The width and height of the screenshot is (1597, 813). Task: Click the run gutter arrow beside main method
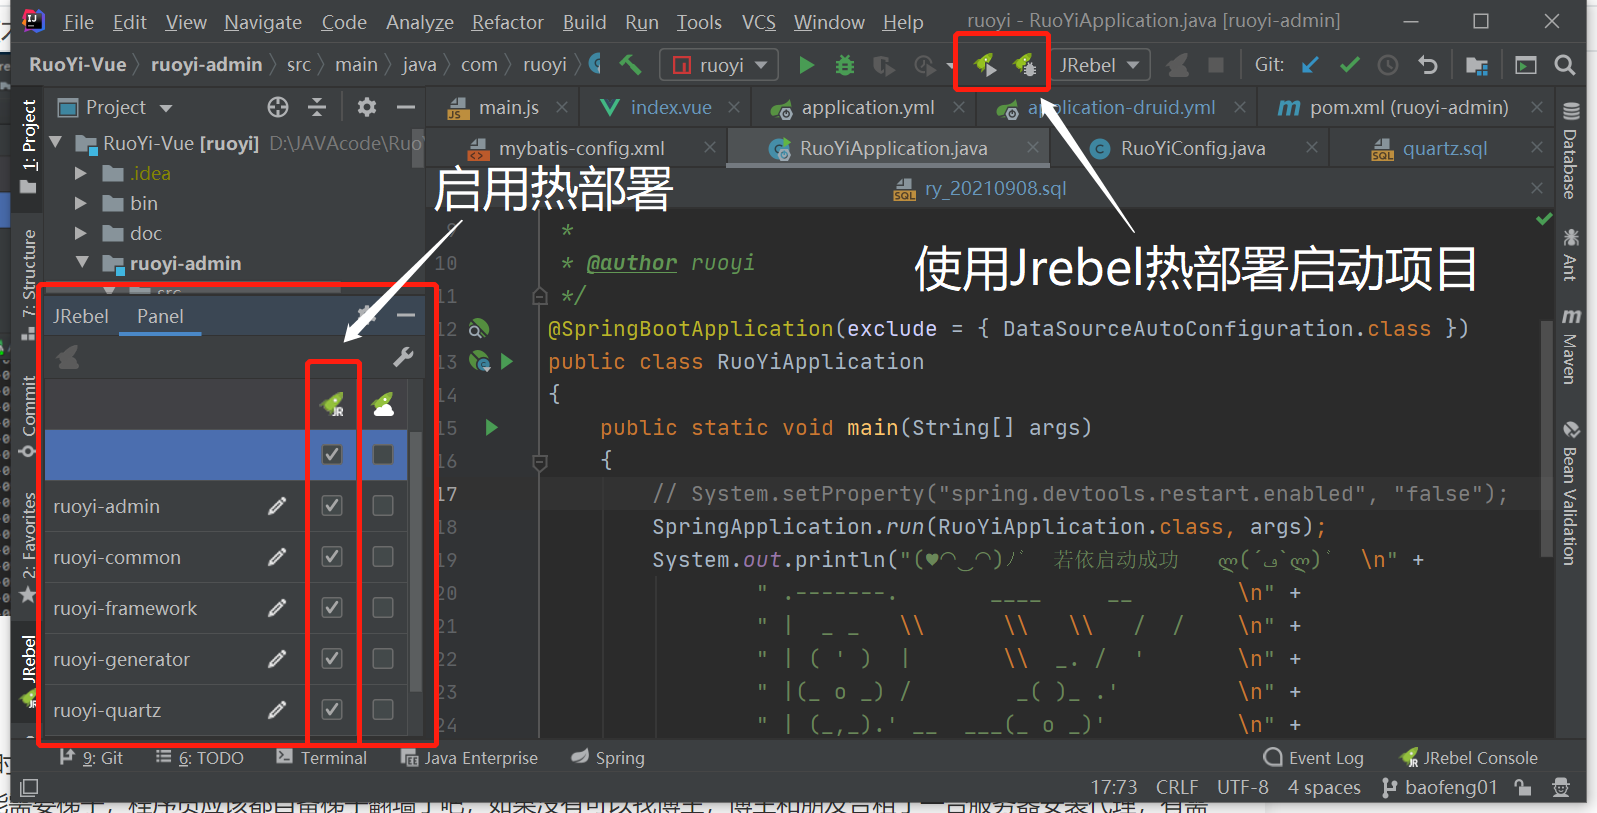(491, 428)
